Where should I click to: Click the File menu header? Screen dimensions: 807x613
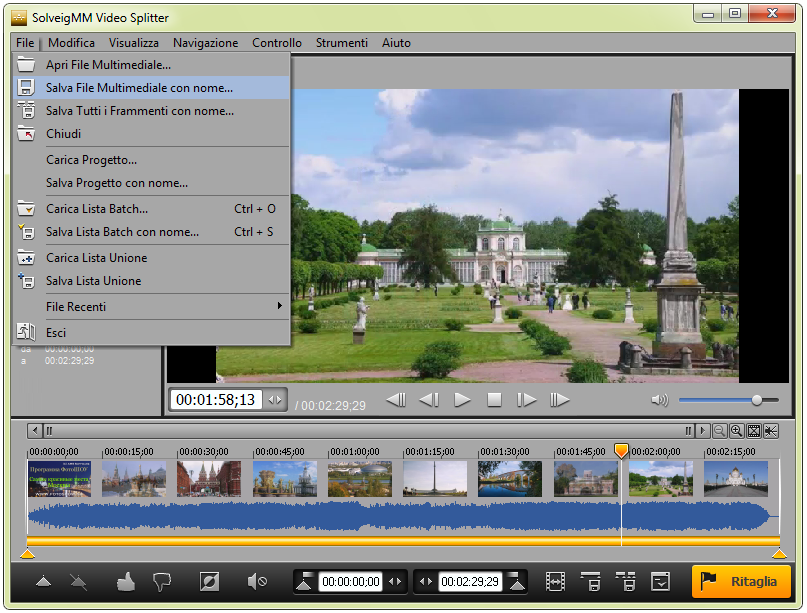click(25, 43)
